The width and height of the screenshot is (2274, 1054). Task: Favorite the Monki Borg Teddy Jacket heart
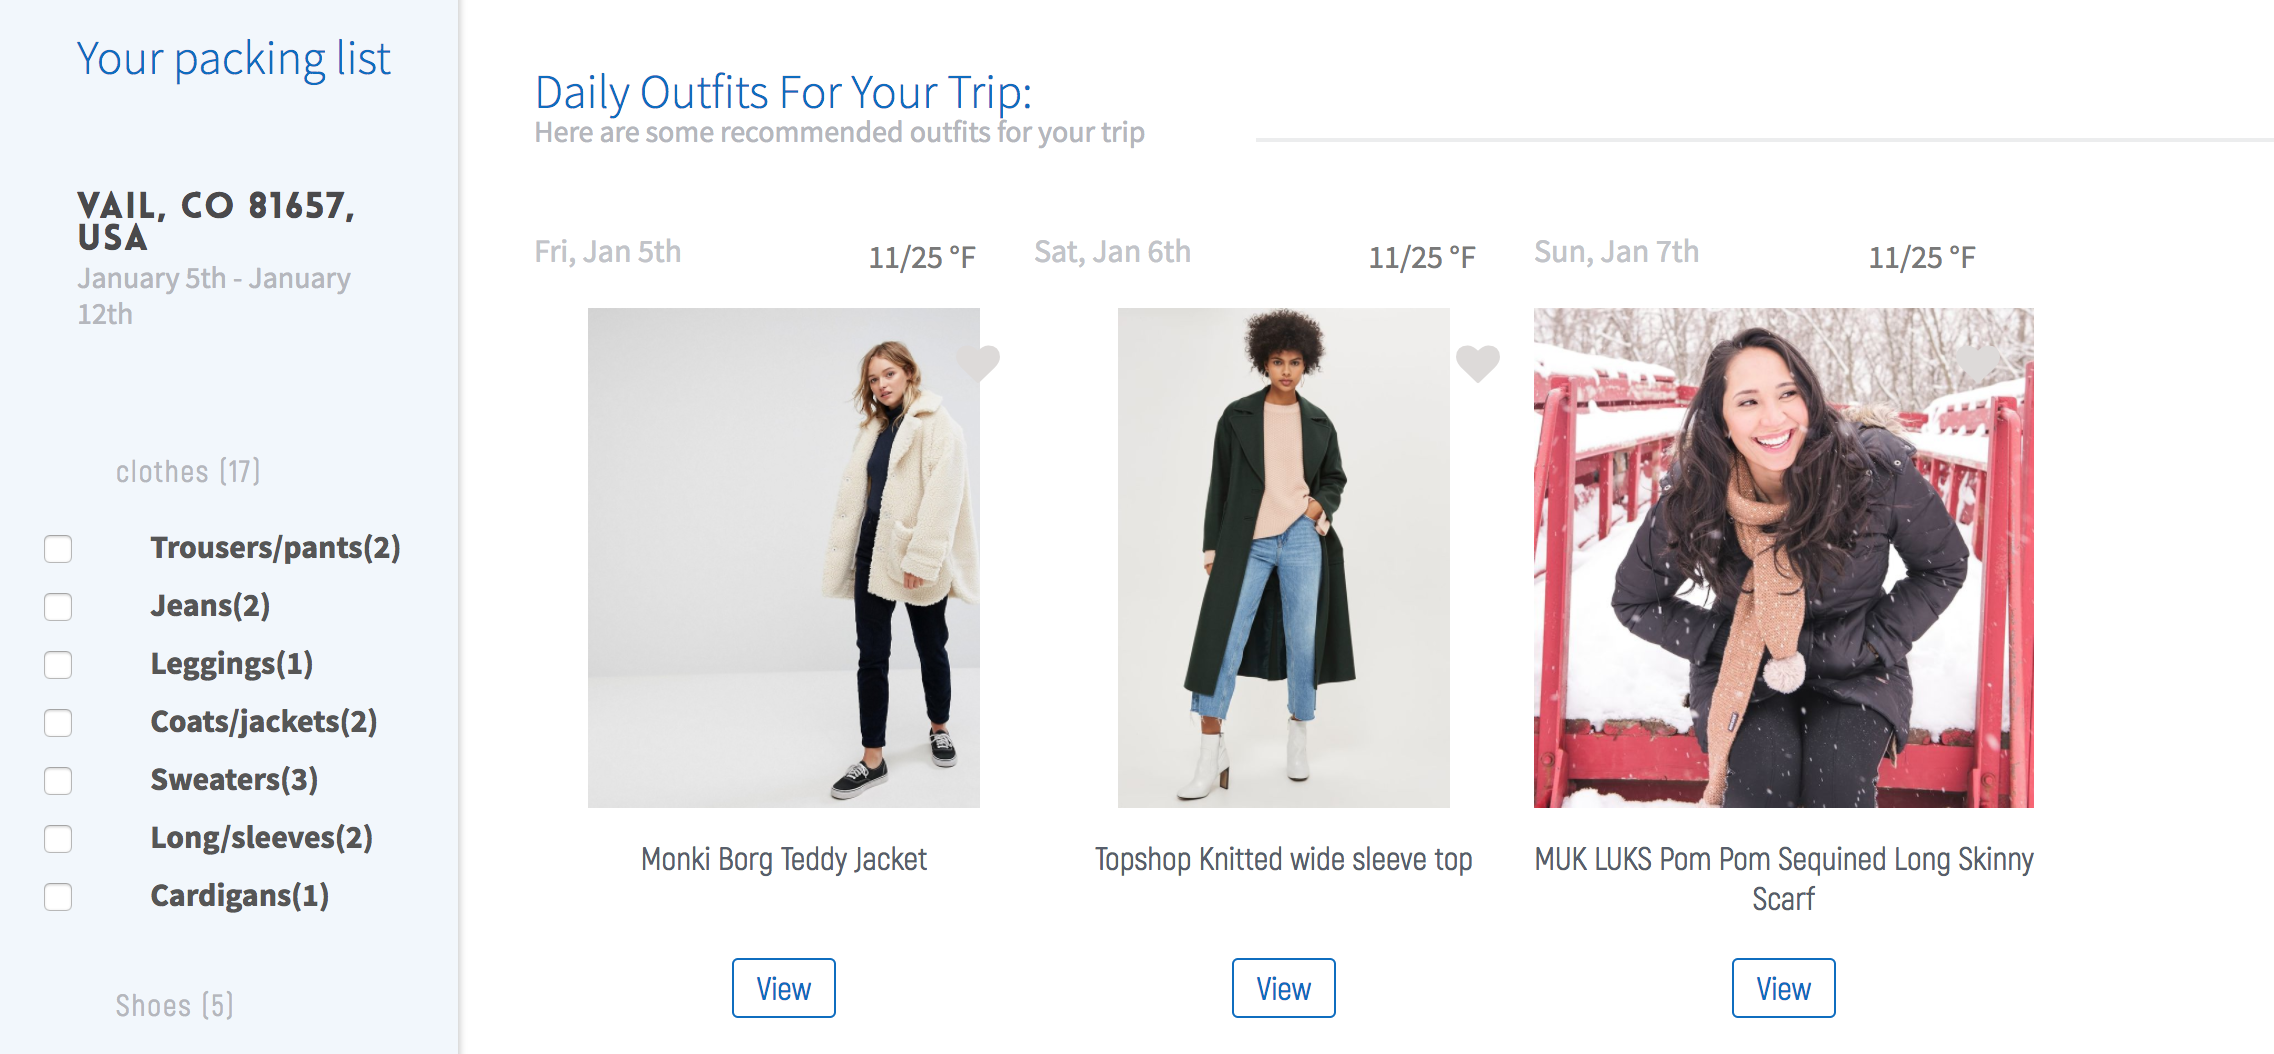pos(978,362)
